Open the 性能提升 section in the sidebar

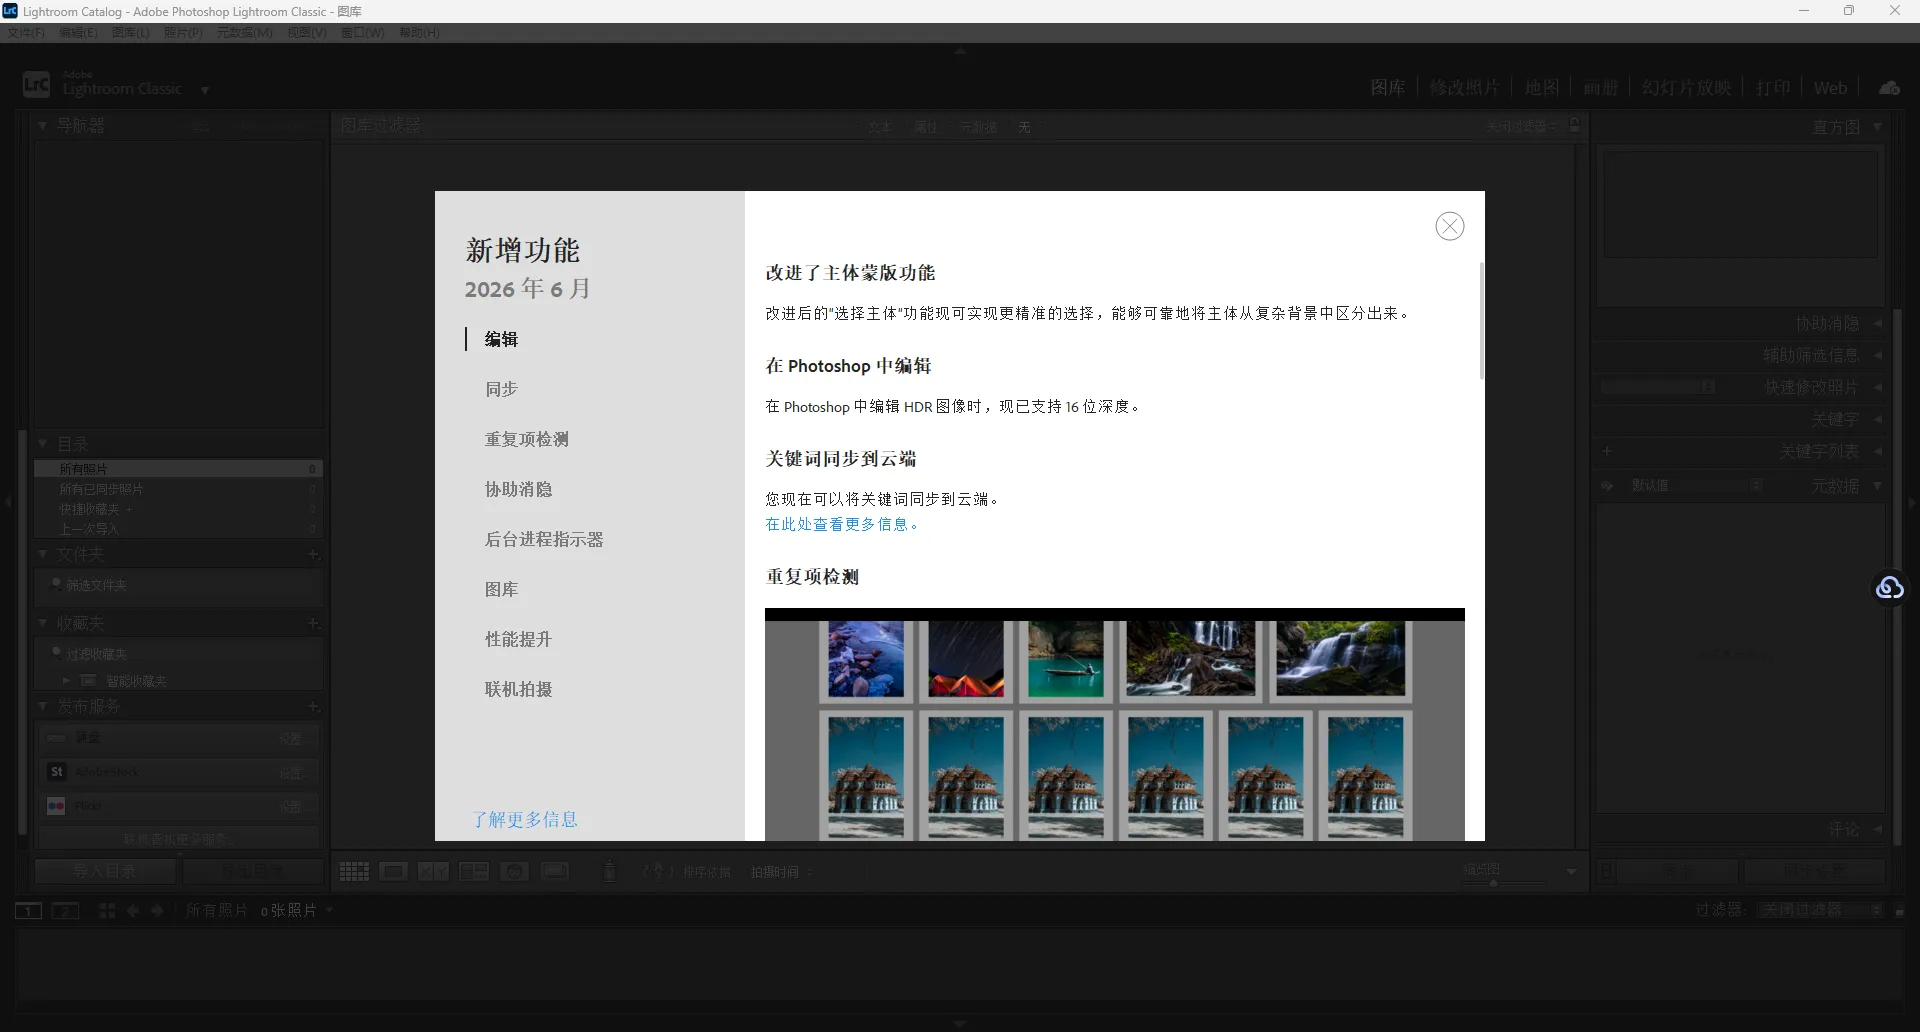coord(518,639)
